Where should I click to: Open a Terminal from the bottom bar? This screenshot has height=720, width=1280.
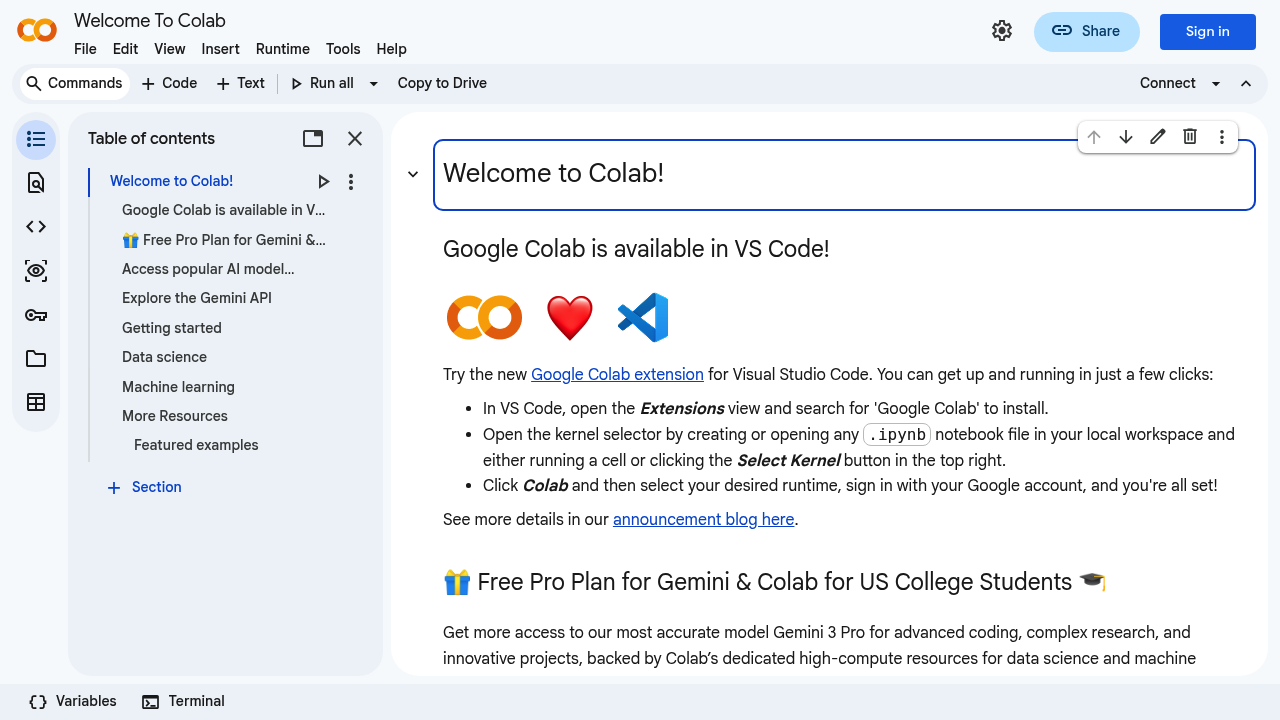(183, 701)
